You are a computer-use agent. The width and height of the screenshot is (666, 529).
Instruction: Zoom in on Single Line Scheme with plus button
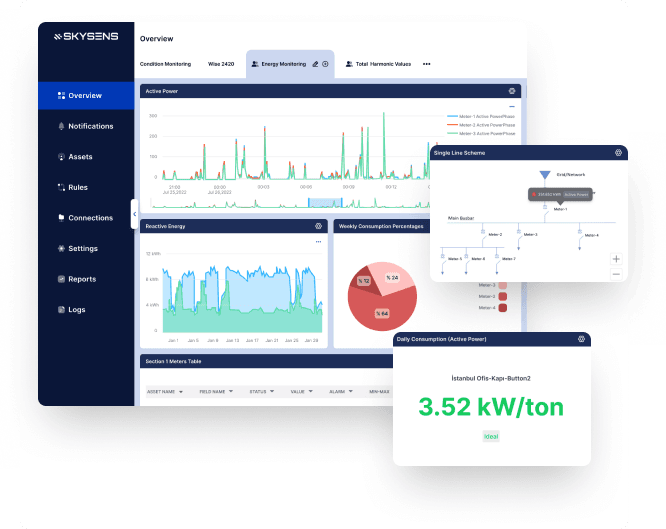[x=616, y=258]
